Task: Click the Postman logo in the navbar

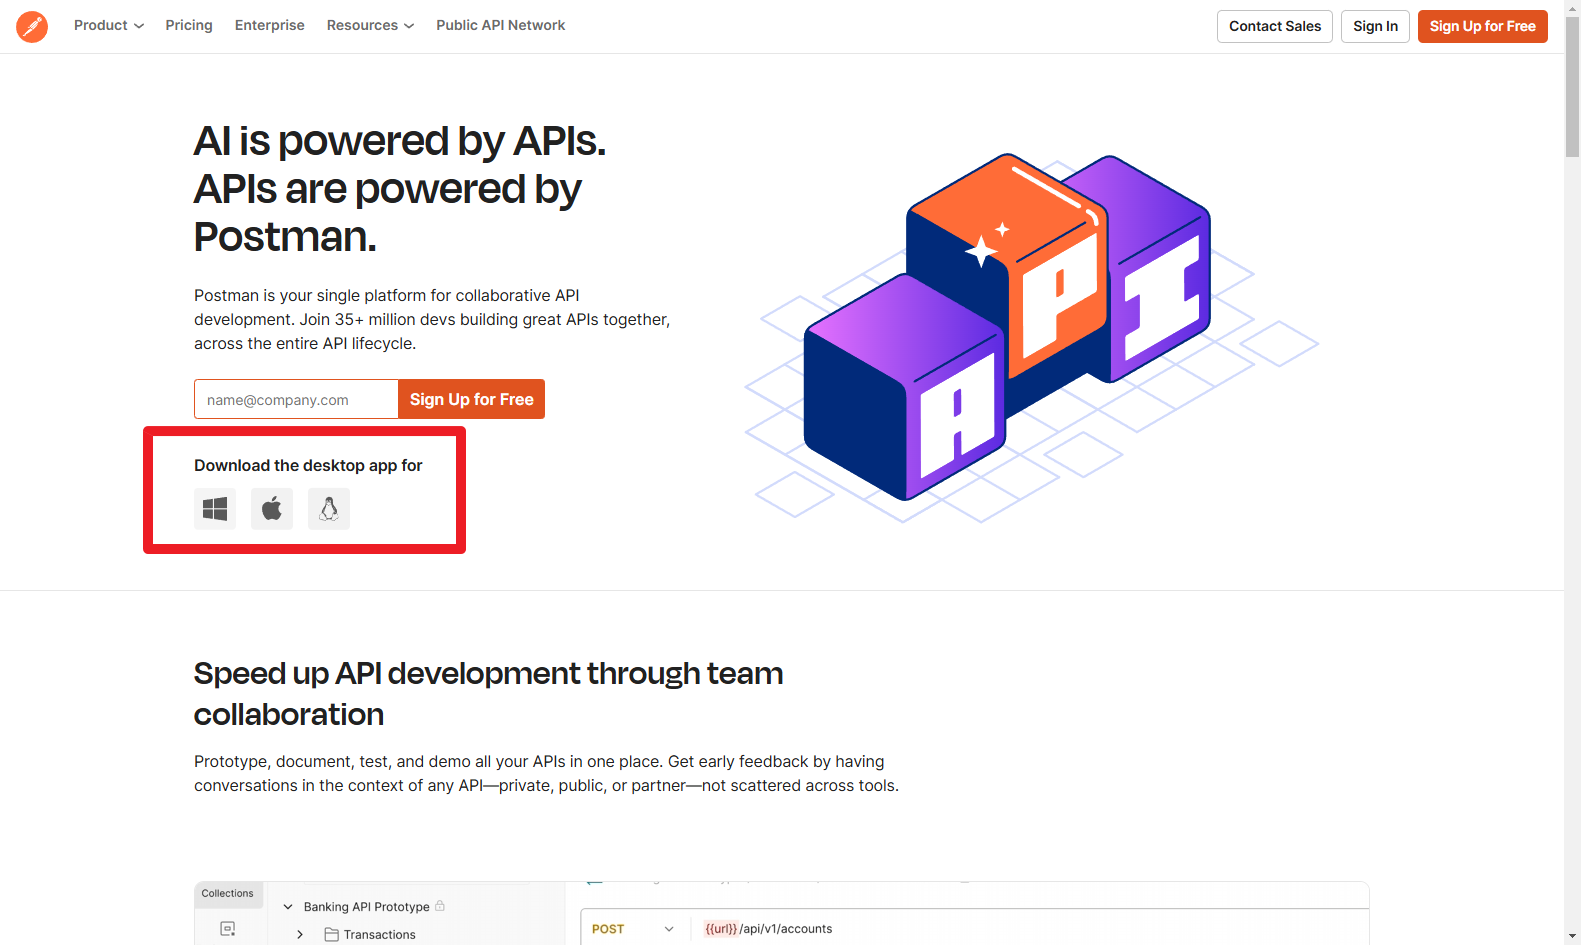Action: tap(32, 26)
